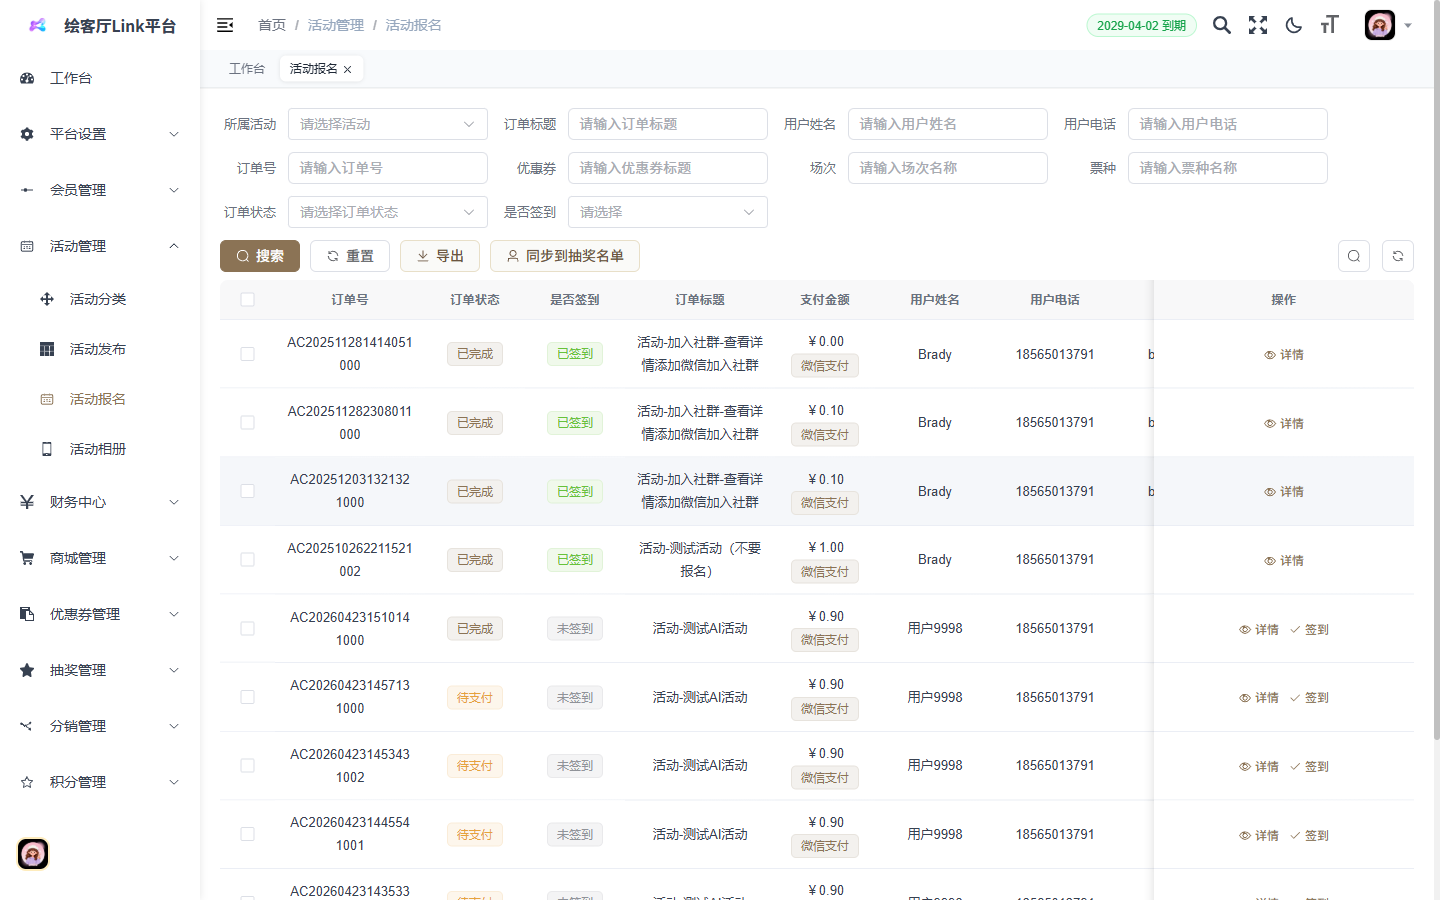The height and width of the screenshot is (900, 1440).
Task: Check the row checkbox for order AC20251203132132
Action: coord(247,491)
